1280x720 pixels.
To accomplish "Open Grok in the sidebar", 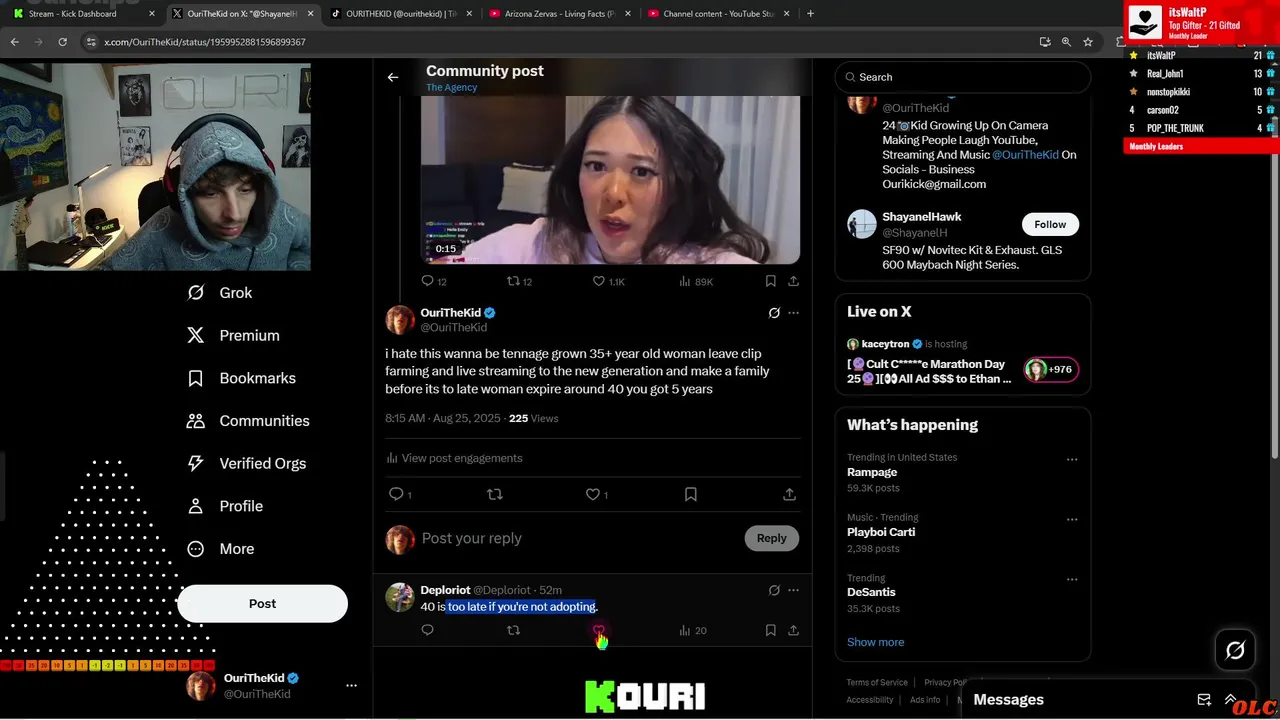I will [x=220, y=293].
